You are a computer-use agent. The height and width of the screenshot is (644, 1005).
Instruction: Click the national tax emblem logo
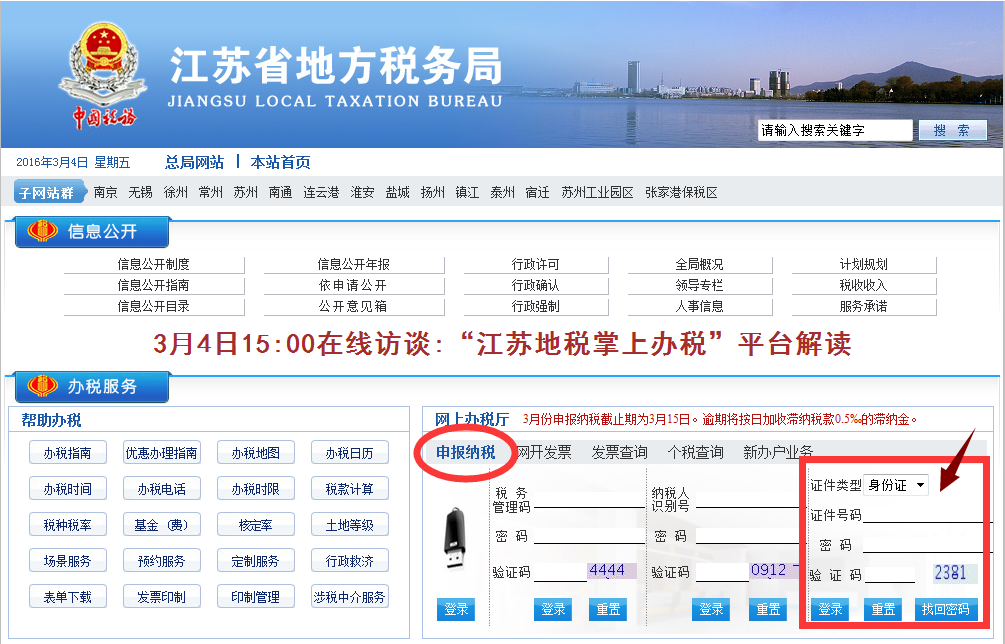(x=103, y=75)
